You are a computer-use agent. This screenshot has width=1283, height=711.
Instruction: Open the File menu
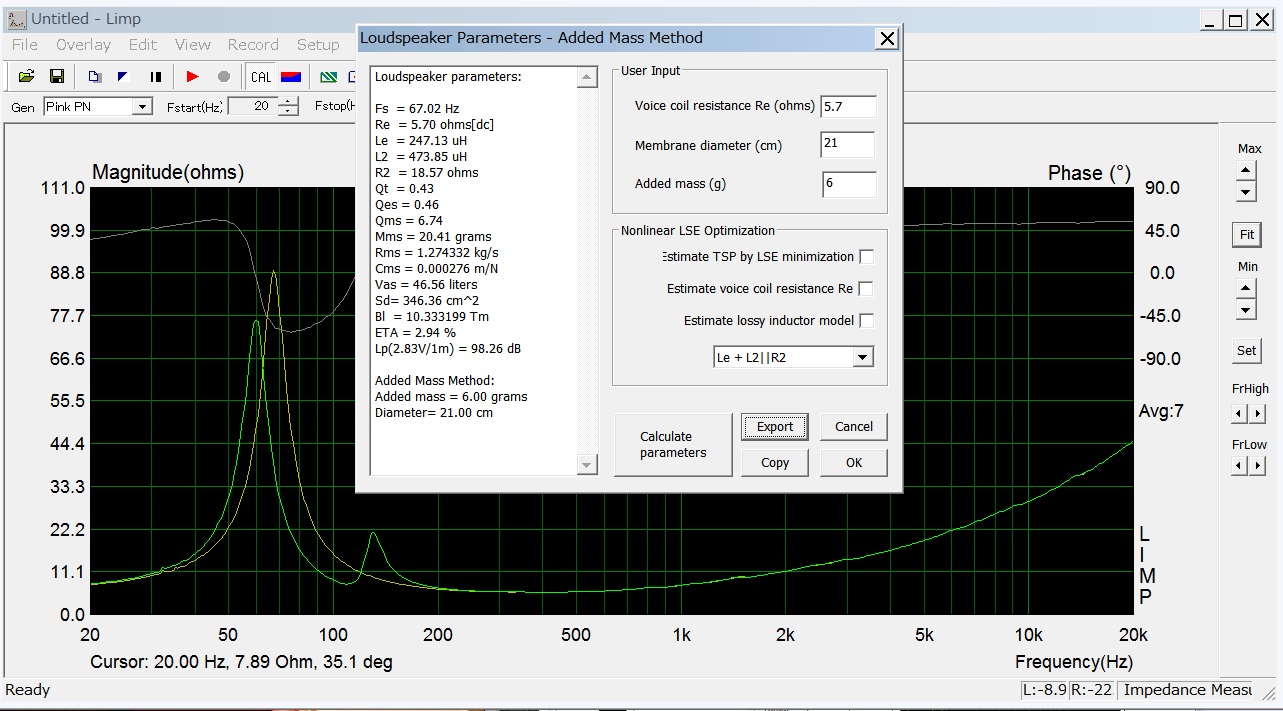25,44
